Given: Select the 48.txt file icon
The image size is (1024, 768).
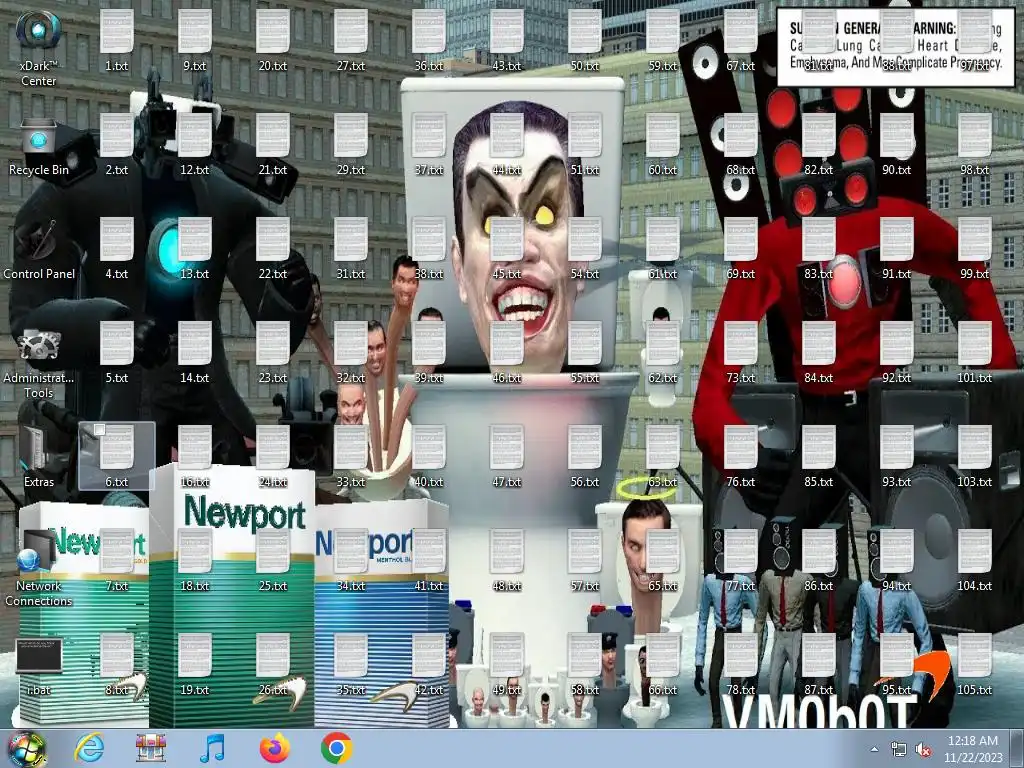Looking at the screenshot, I should pos(507,552).
